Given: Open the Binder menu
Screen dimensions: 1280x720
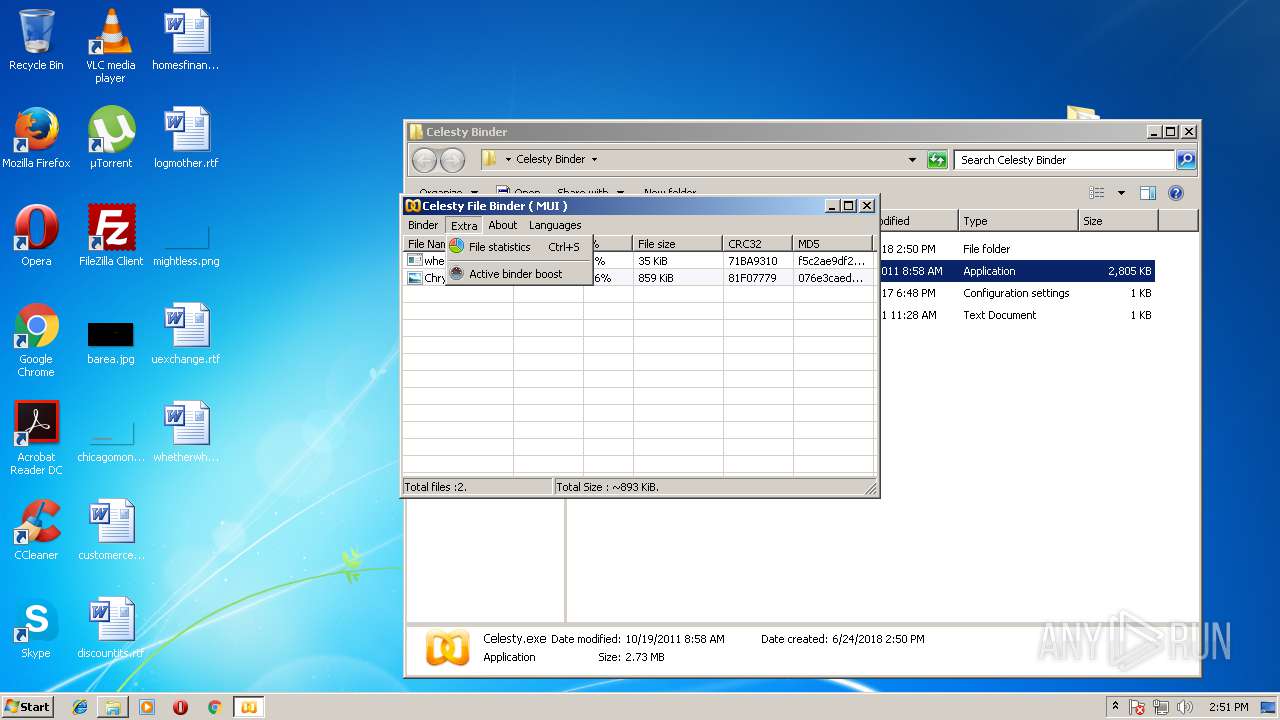Looking at the screenshot, I should click(423, 225).
